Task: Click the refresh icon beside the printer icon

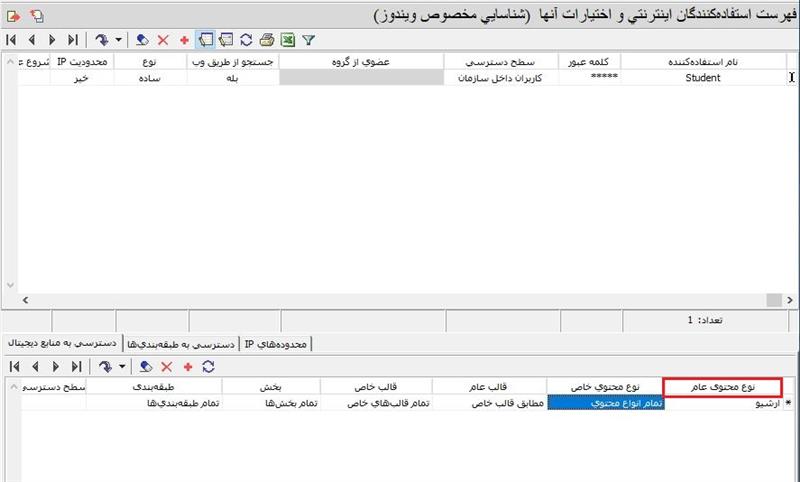Action: (246, 40)
